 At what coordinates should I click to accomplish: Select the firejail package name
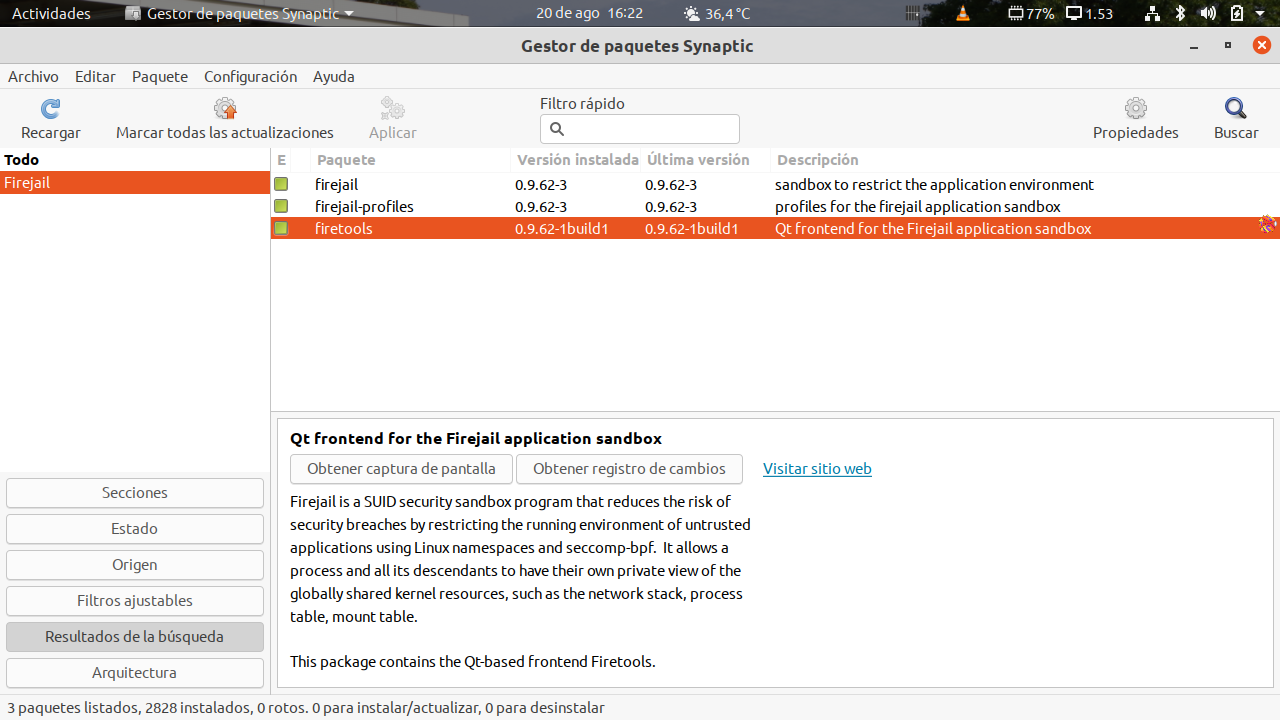[336, 185]
